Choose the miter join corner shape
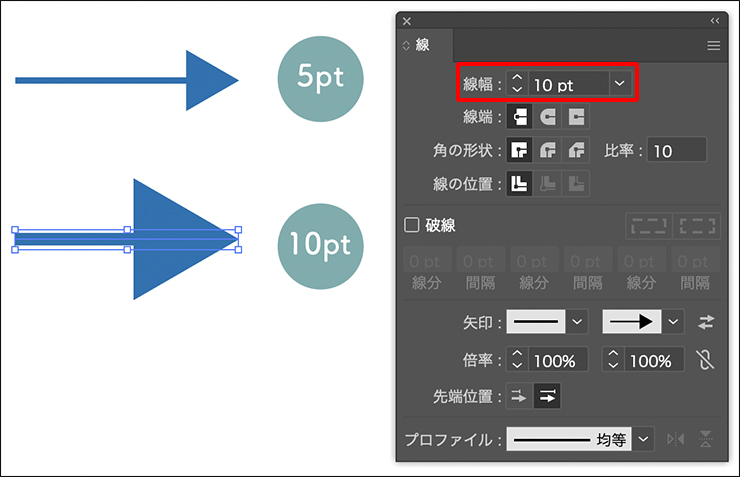The width and height of the screenshot is (740, 477). [519, 151]
